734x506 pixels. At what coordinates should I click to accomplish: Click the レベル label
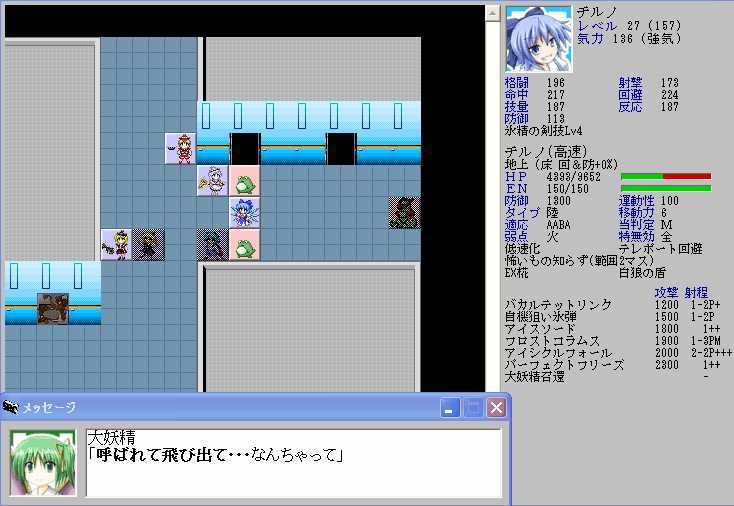click(x=597, y=26)
